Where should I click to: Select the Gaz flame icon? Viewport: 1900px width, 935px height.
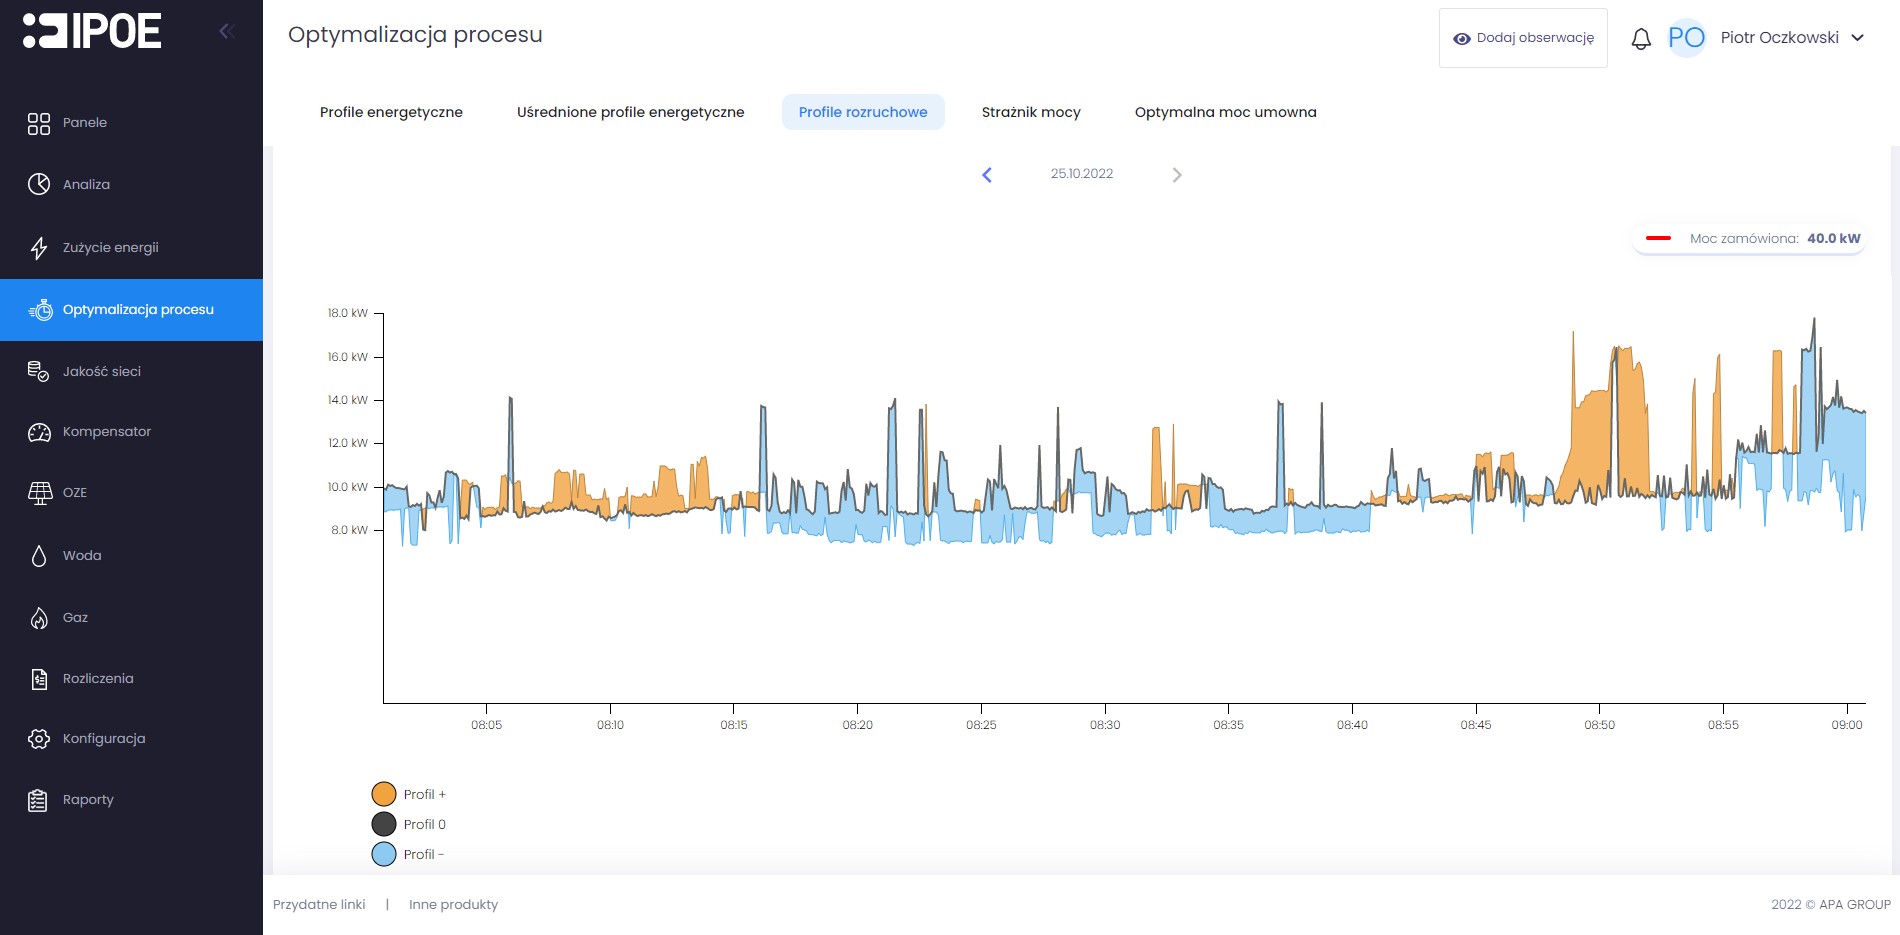coord(39,618)
